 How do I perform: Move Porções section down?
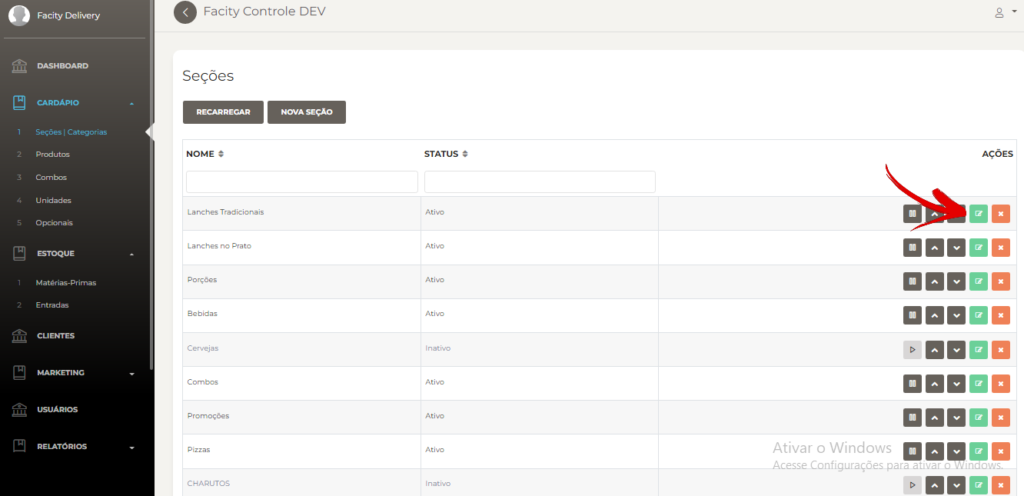pos(957,281)
